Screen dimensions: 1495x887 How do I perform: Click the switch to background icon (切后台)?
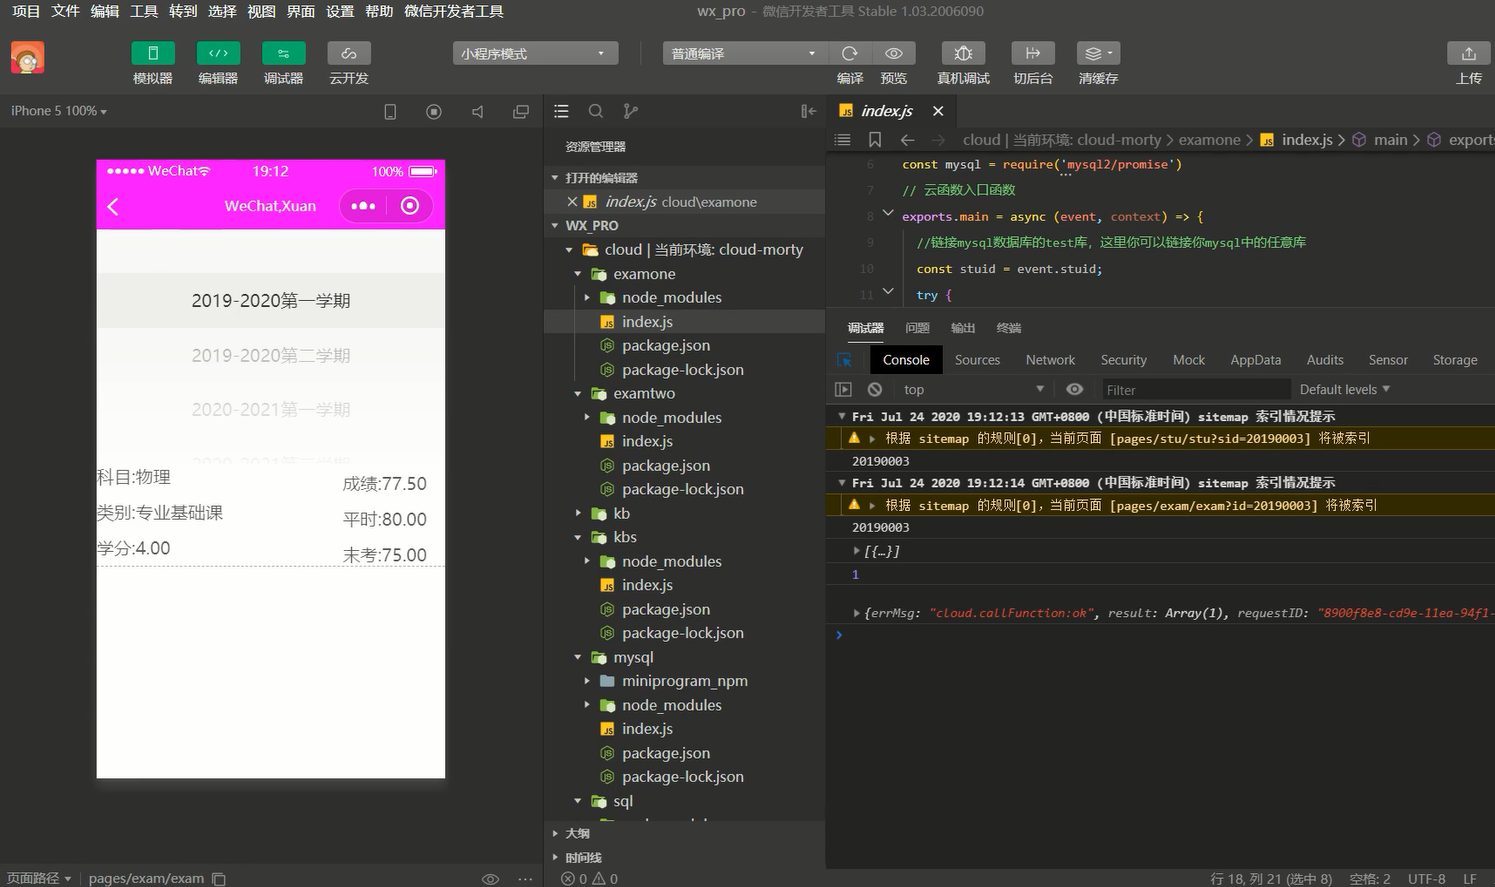pos(1033,53)
